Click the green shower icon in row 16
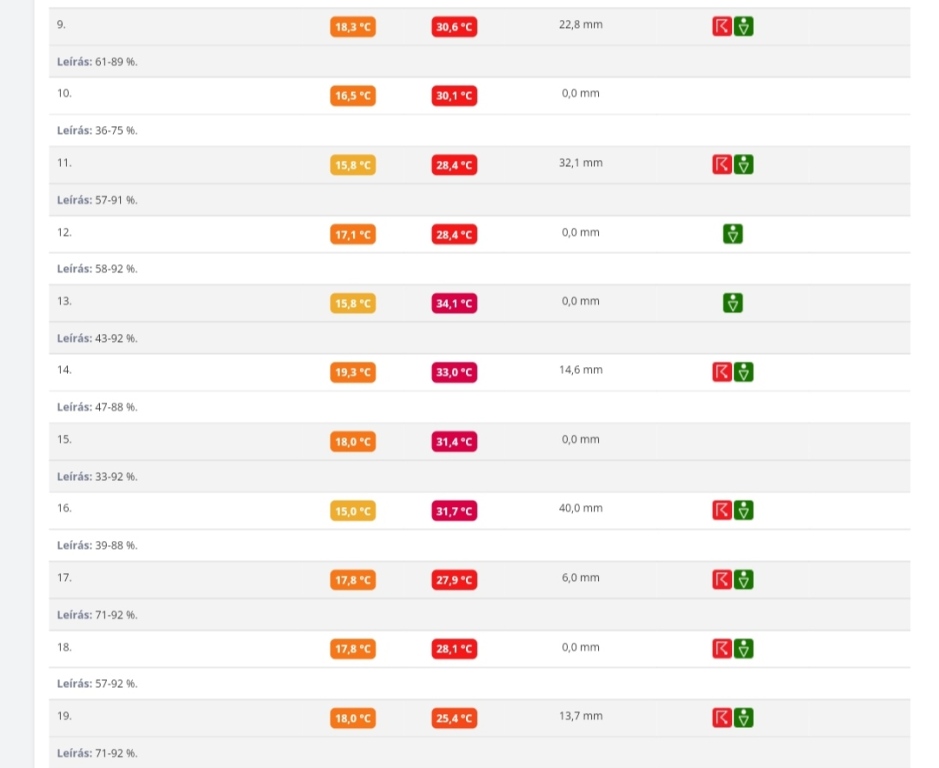939x768 pixels. click(x=743, y=510)
